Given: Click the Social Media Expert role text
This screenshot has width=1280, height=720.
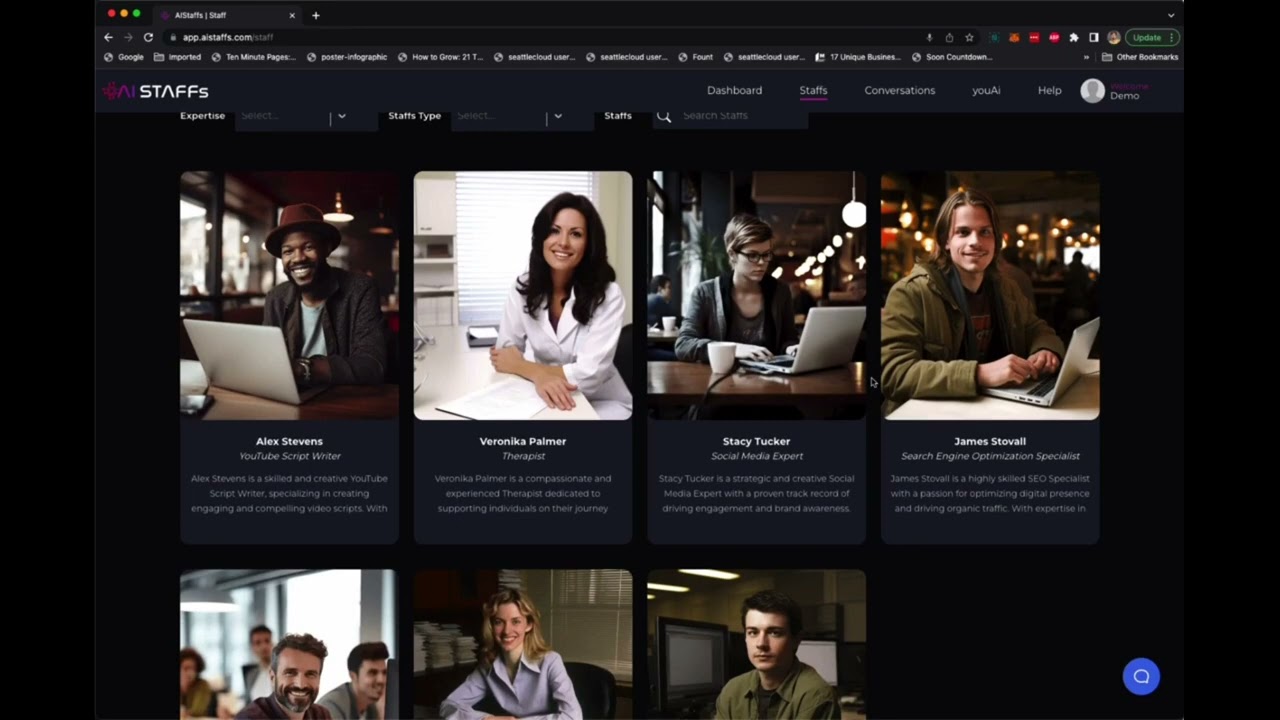Looking at the screenshot, I should 756,456.
